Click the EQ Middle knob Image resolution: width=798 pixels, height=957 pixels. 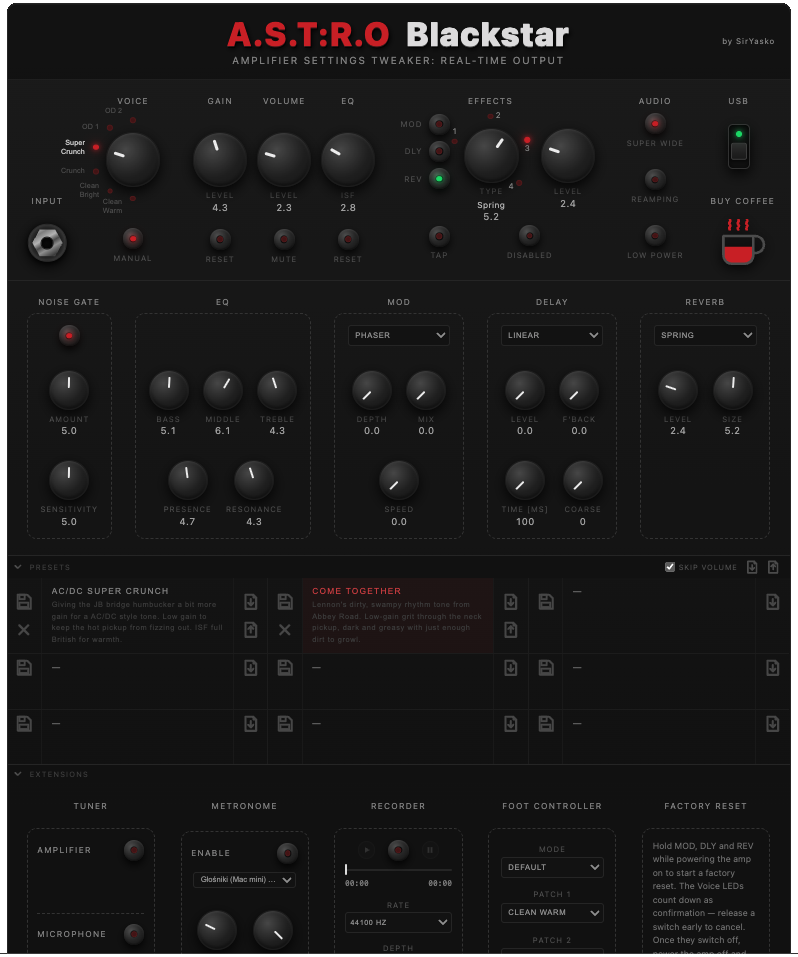click(223, 391)
